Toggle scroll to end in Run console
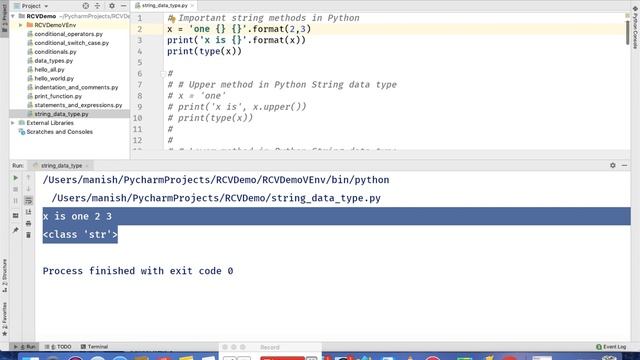This screenshot has width=640, height=360. [29, 212]
